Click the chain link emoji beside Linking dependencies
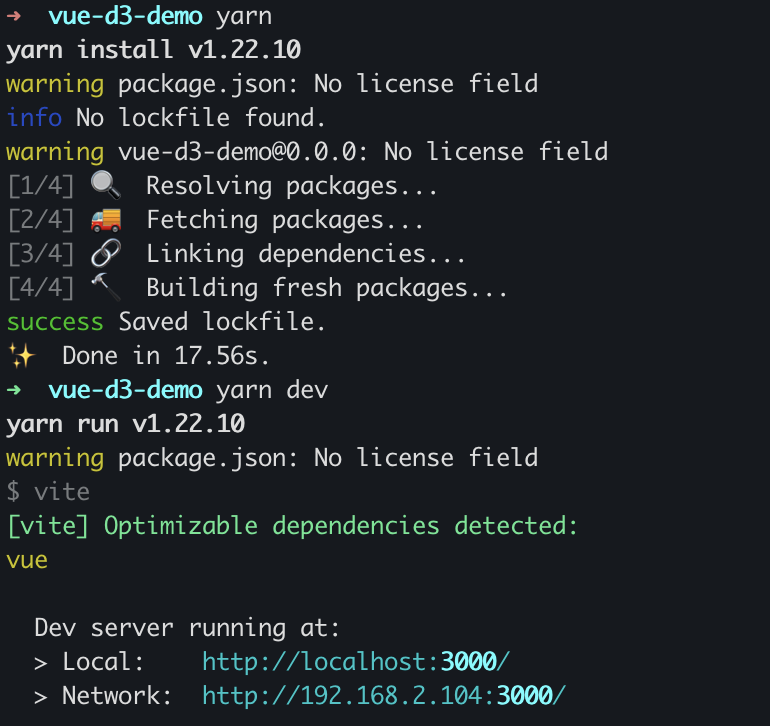This screenshot has height=726, width=770. click(106, 253)
